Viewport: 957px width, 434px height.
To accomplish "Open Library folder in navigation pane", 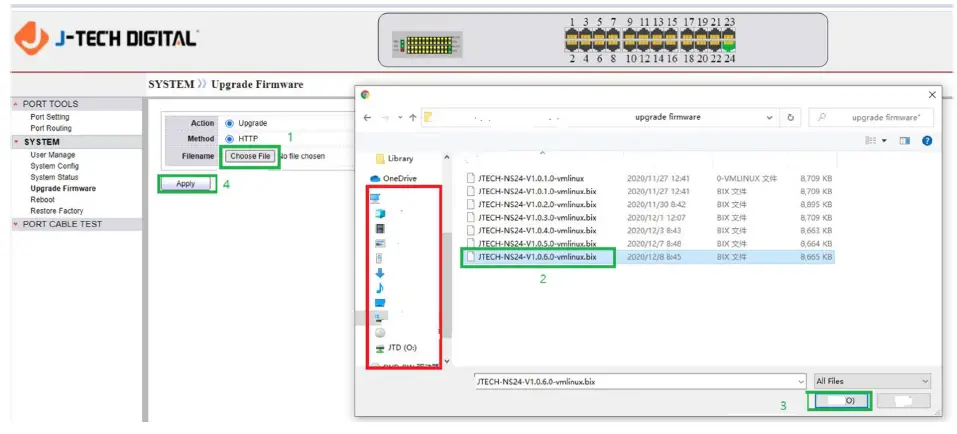I will 394,158.
